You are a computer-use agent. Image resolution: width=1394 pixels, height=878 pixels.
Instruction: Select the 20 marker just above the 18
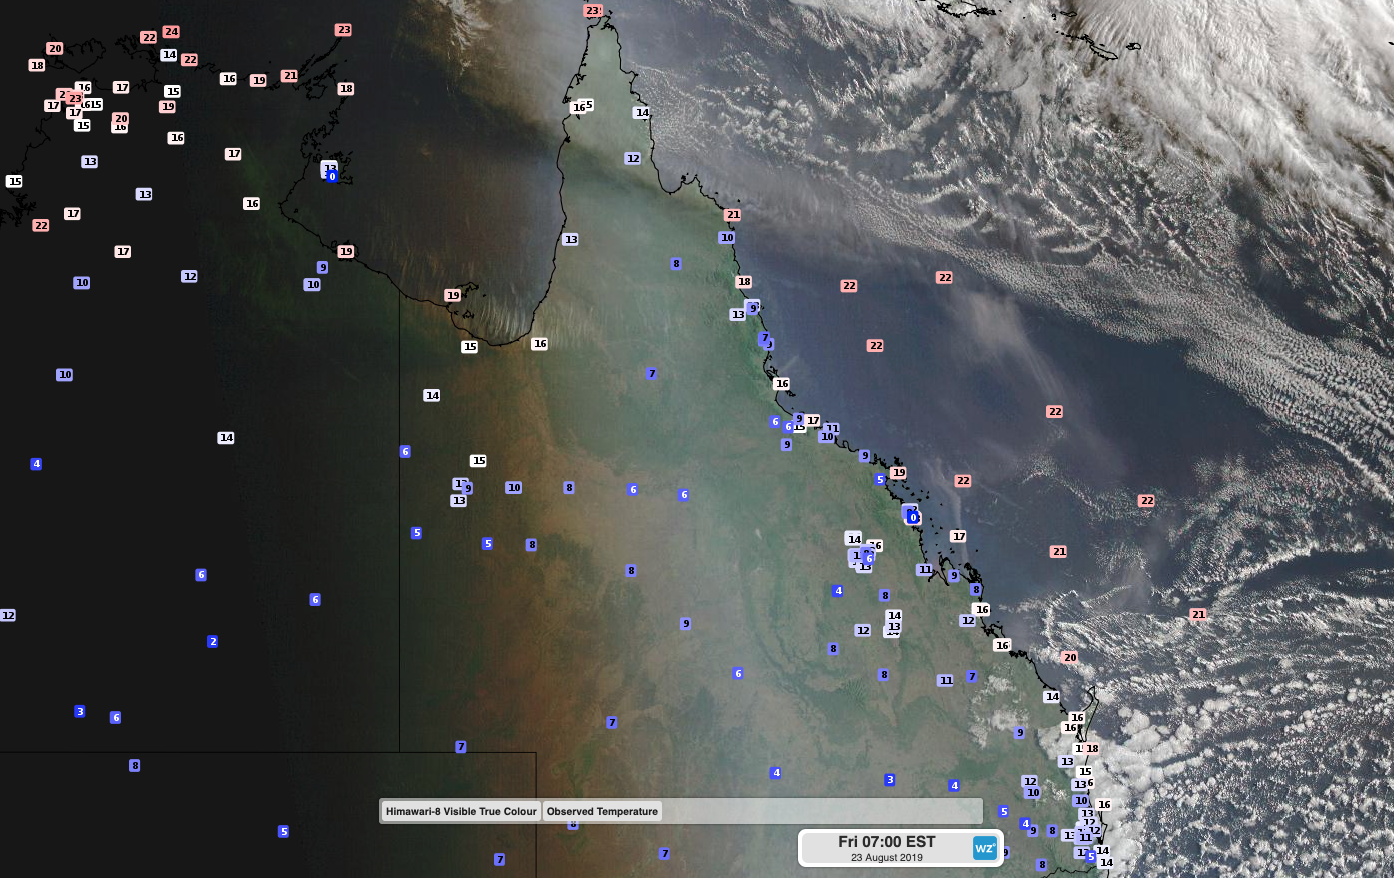tap(54, 49)
